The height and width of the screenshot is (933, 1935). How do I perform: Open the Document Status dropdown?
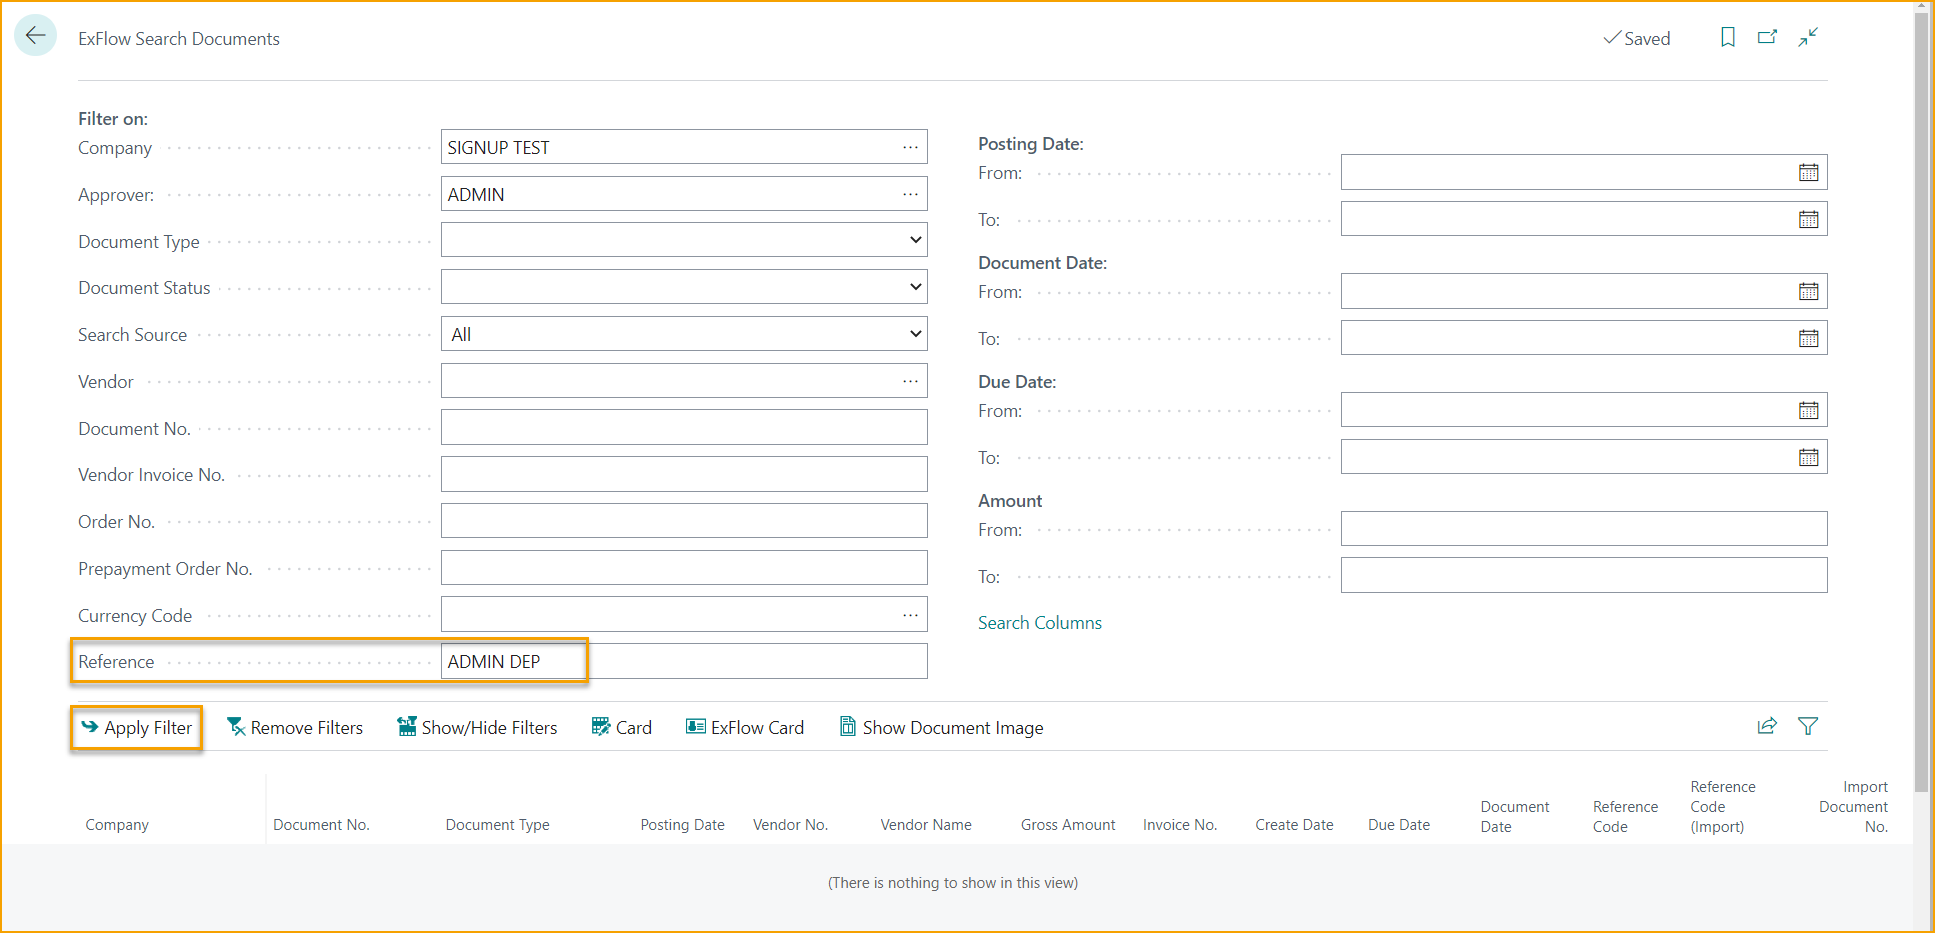tap(914, 286)
